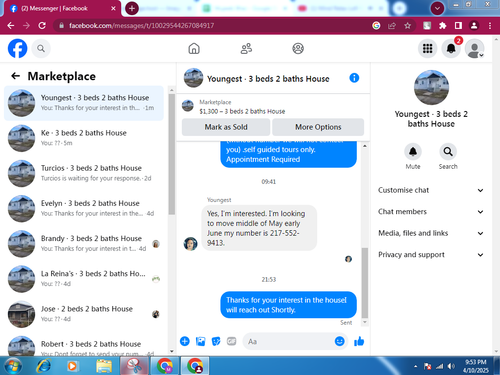Viewport: 500px width, 375px height.
Task: Open the Friends icon in top navigation
Action: pyautogui.click(x=246, y=48)
